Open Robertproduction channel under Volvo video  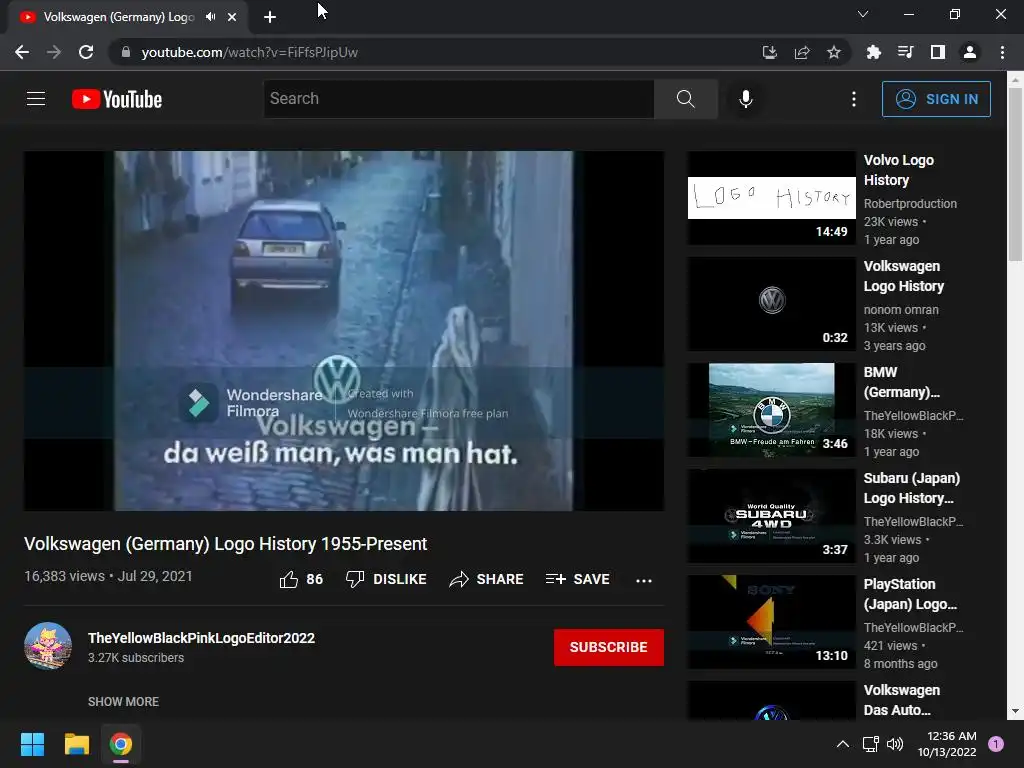[x=910, y=204]
